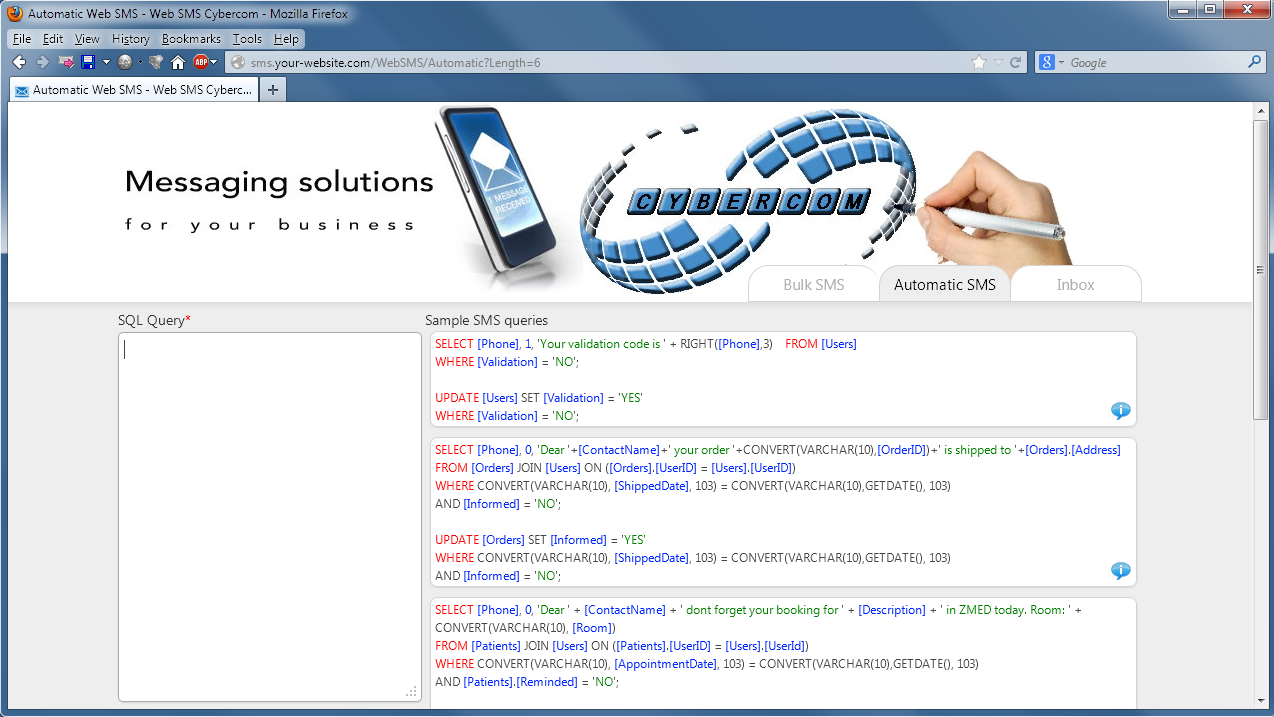Expand the Adblock Plus dropdown arrow
Screen dimensions: 1274x717
[214, 62]
